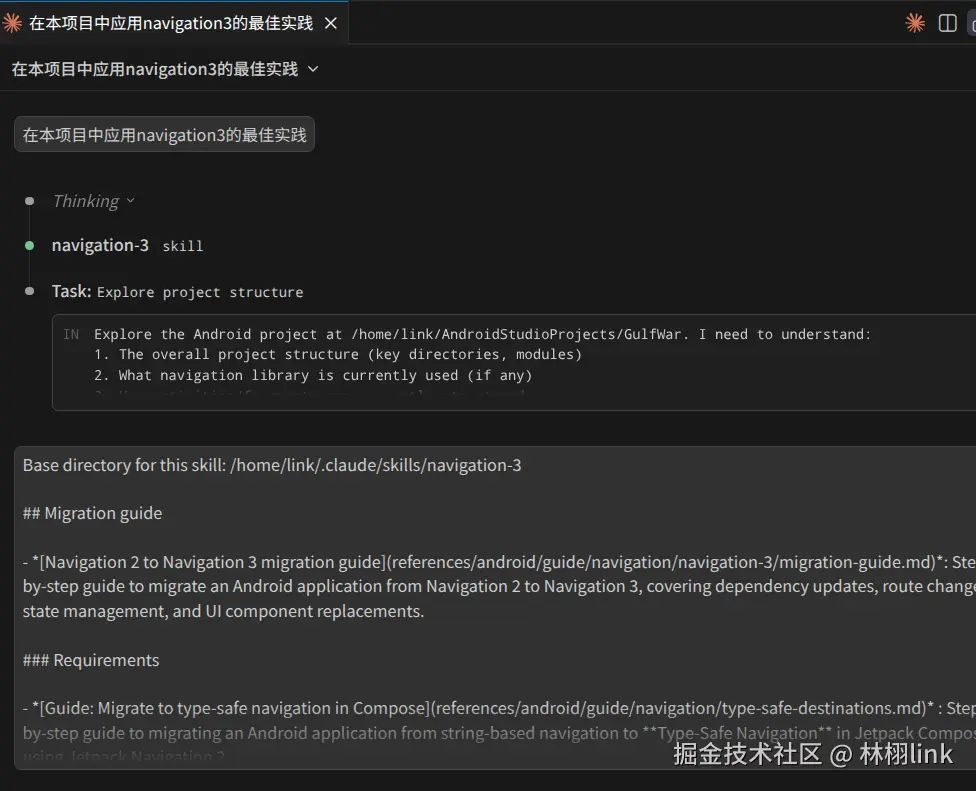976x791 pixels.
Task: Click '2. What navigation library is currently used' line
Action: click(313, 375)
